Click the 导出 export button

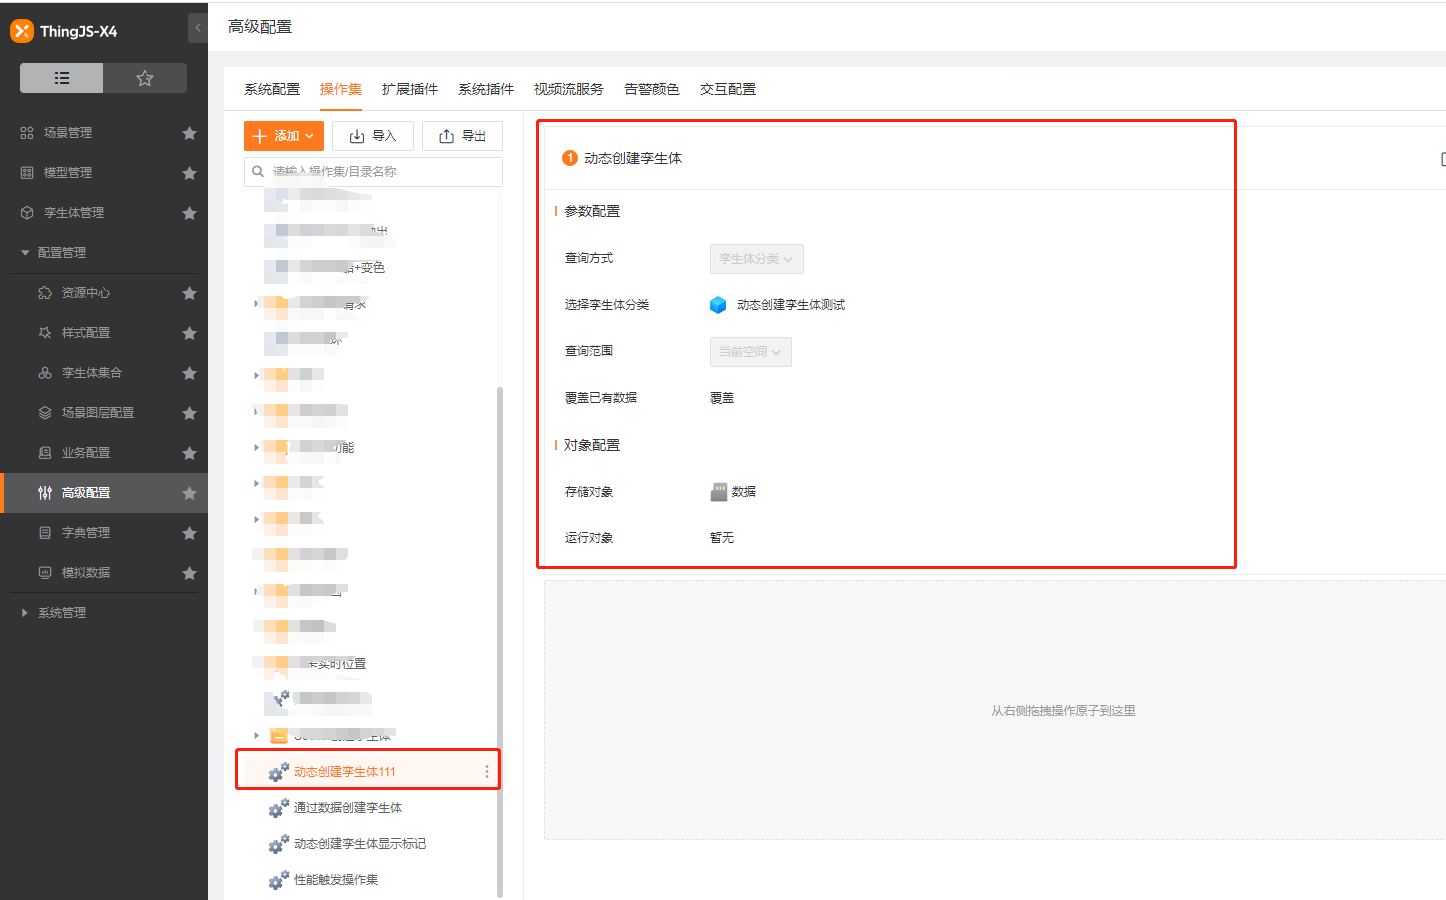tap(462, 136)
